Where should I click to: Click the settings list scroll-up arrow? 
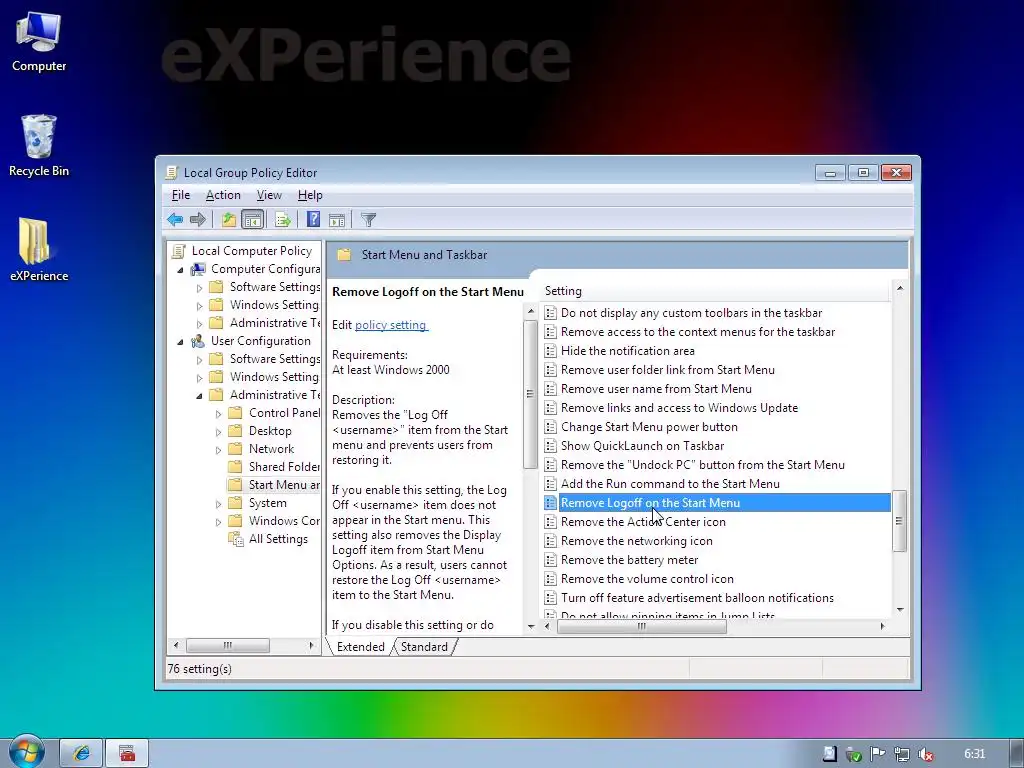(x=899, y=288)
